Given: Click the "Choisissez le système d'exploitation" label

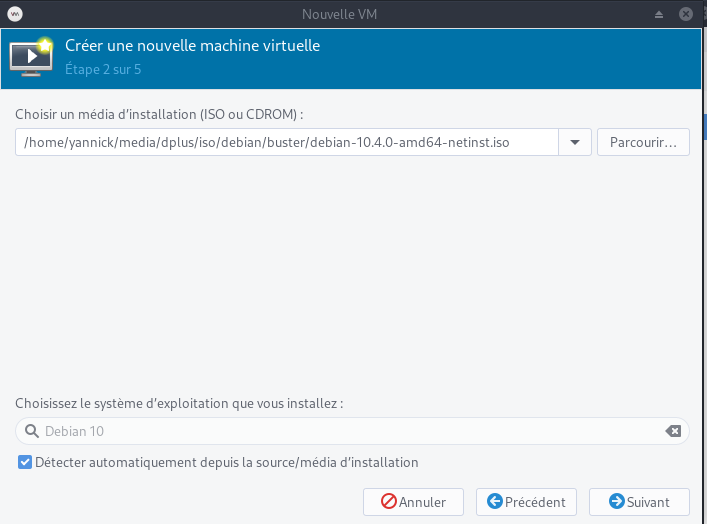Looking at the screenshot, I should [x=179, y=403].
